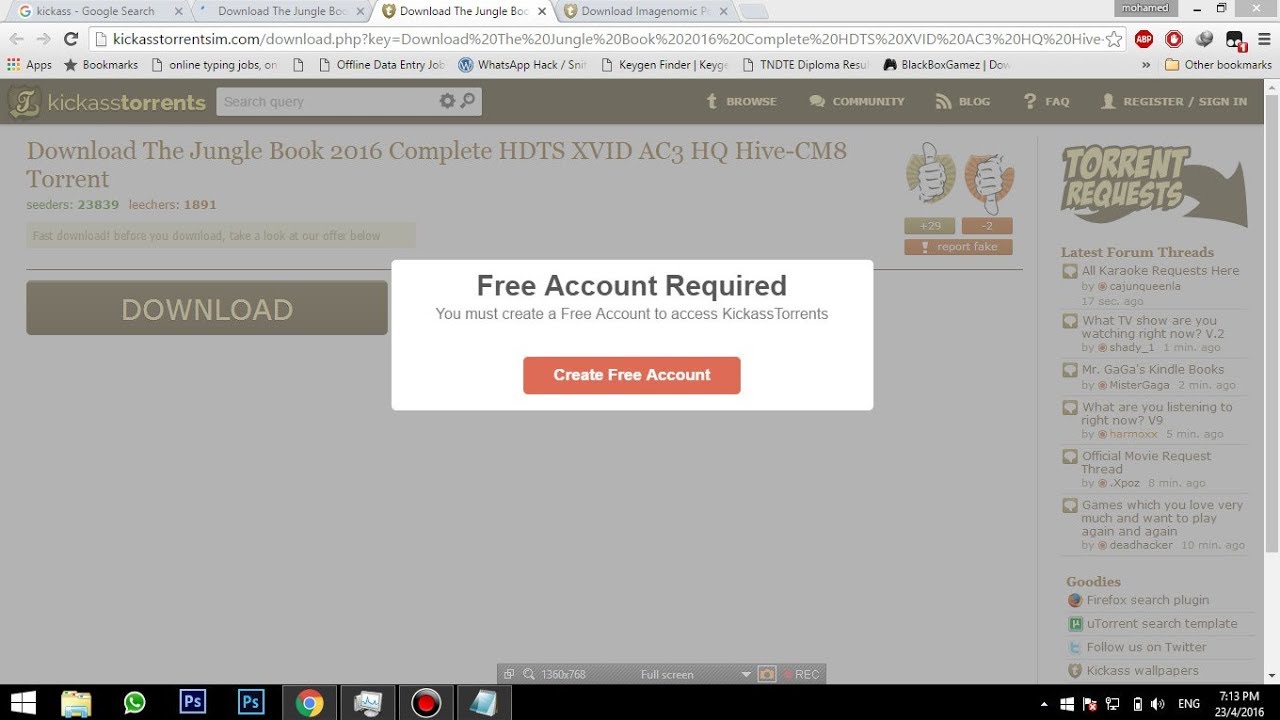Open TNDTE Diploma Result bookmark
The width and height of the screenshot is (1280, 720).
click(806, 64)
